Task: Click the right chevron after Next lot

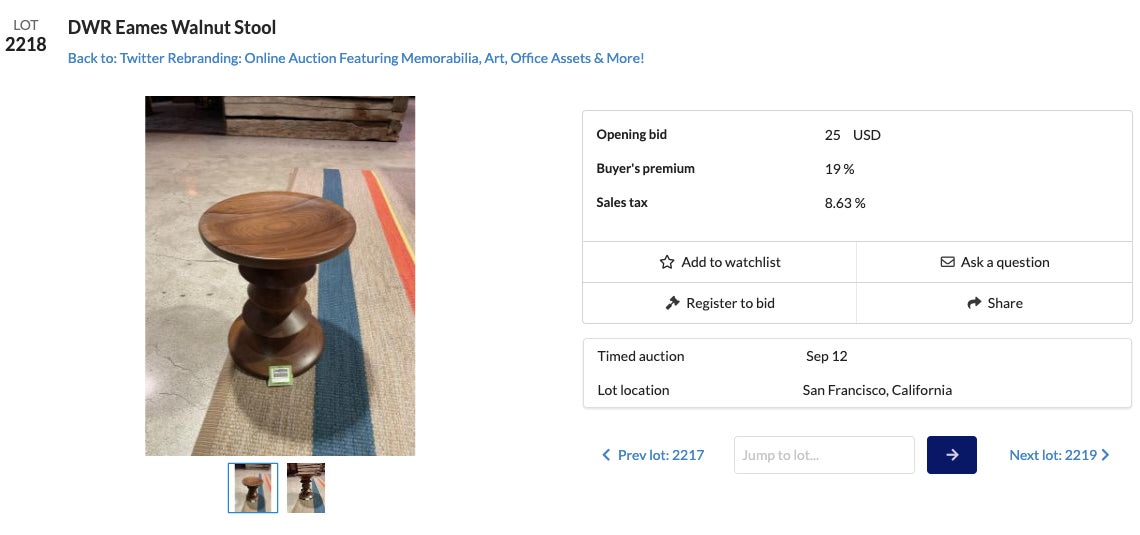Action: (x=1105, y=455)
